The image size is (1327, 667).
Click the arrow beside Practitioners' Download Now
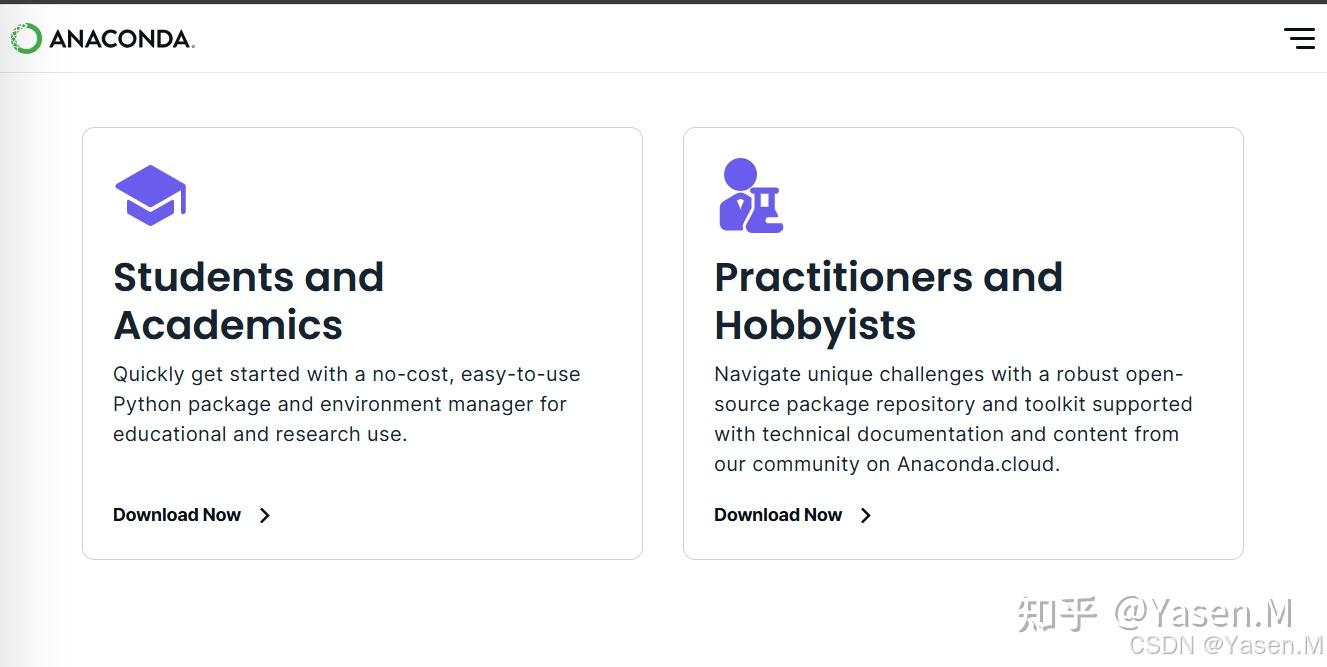tap(866, 516)
